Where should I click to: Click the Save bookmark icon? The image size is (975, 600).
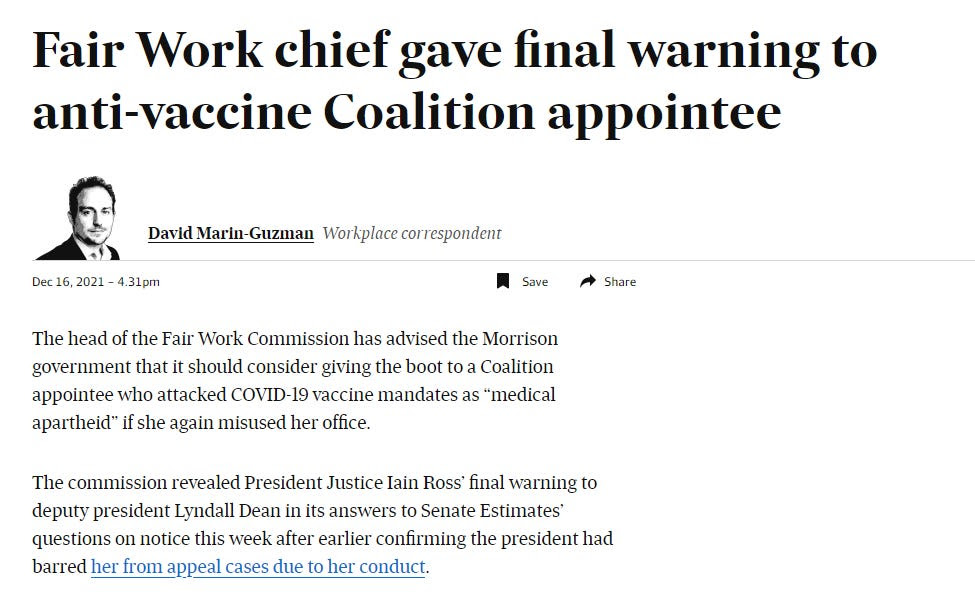click(x=503, y=282)
